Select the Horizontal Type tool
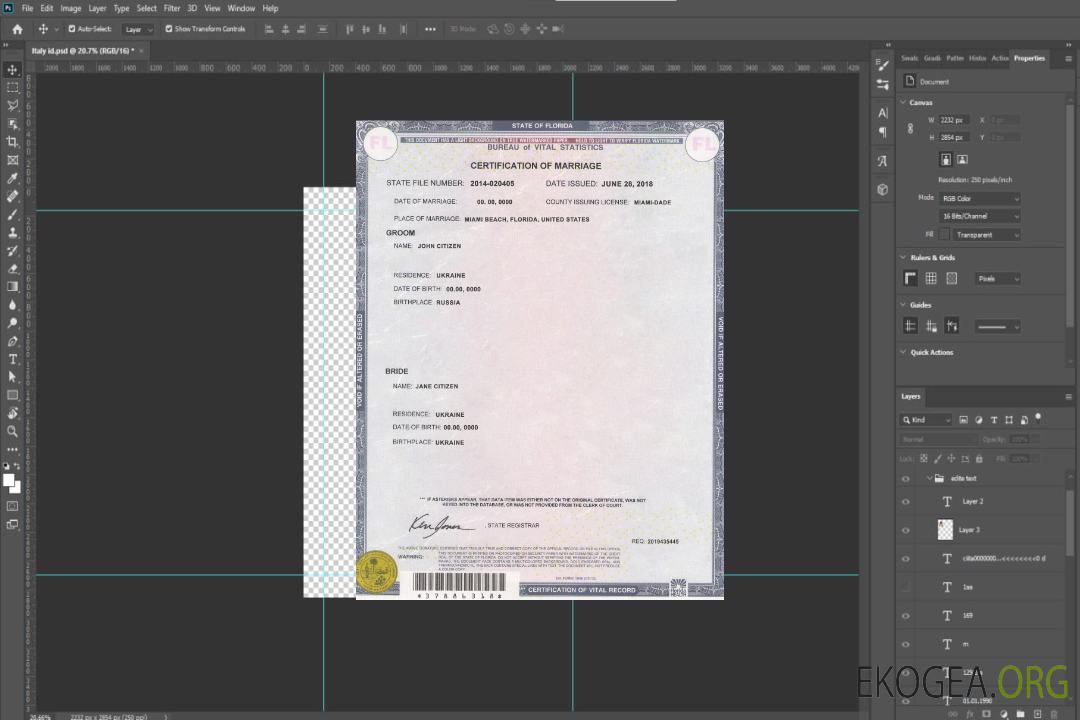The image size is (1080, 720). click(12, 359)
